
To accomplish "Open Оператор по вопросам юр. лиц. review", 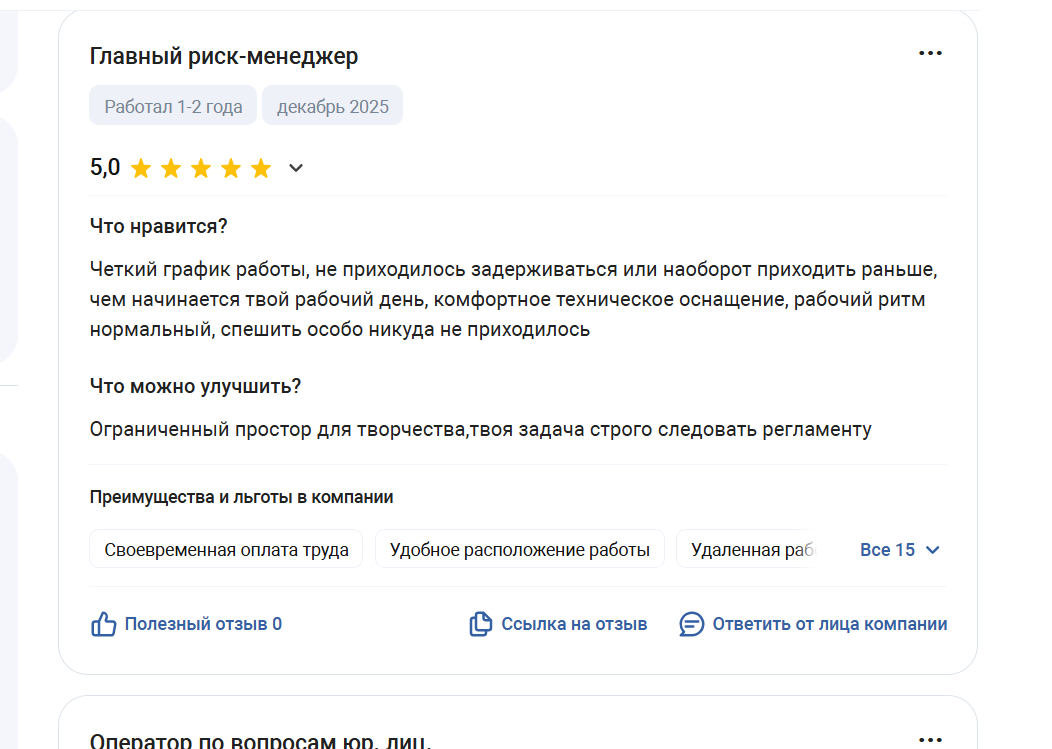I will [260, 741].
